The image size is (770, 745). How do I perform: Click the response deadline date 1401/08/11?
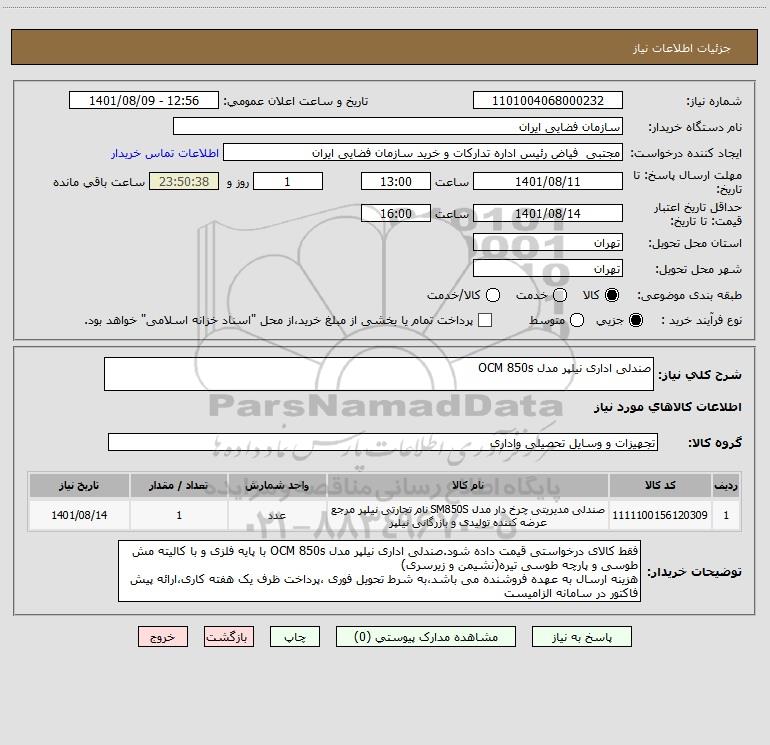coord(548,182)
